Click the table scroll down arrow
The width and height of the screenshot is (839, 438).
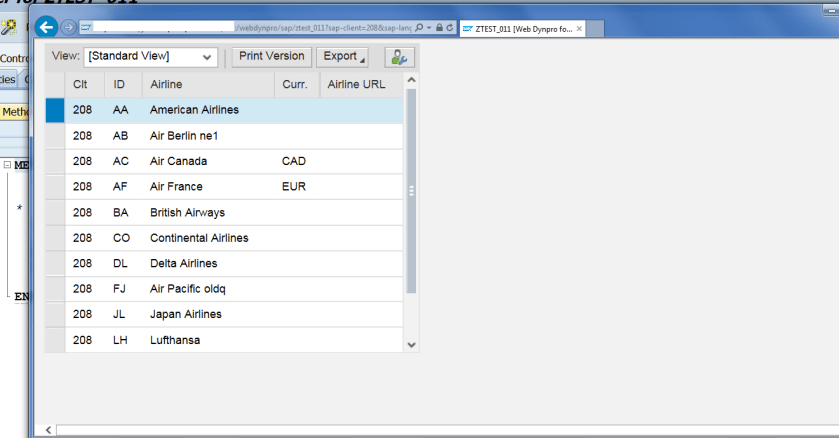(411, 345)
